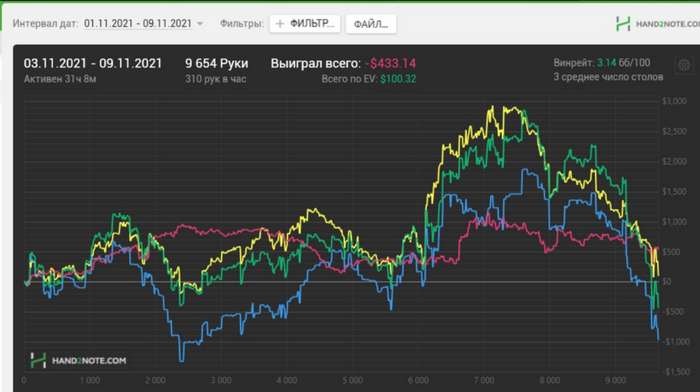Viewport: 700px width, 392px height.
Task: Click the 9 000 x-axis label
Action: click(x=615, y=380)
